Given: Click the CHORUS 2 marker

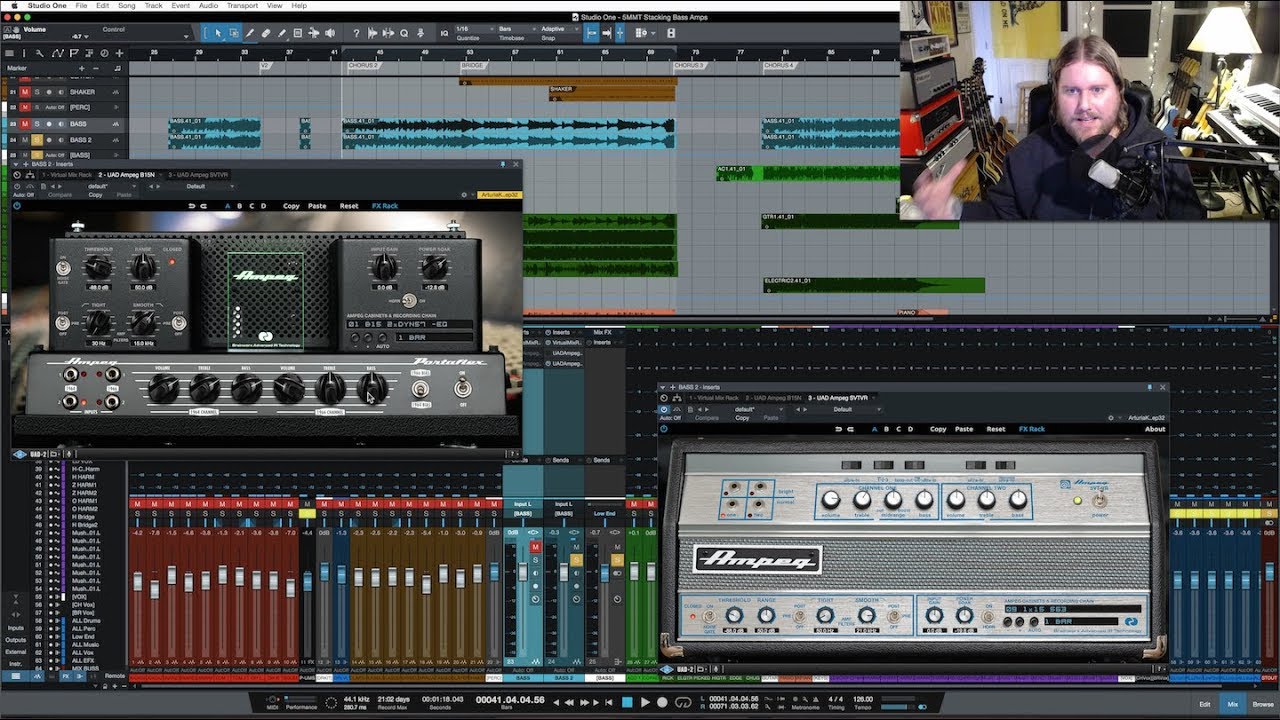Looking at the screenshot, I should (x=364, y=66).
